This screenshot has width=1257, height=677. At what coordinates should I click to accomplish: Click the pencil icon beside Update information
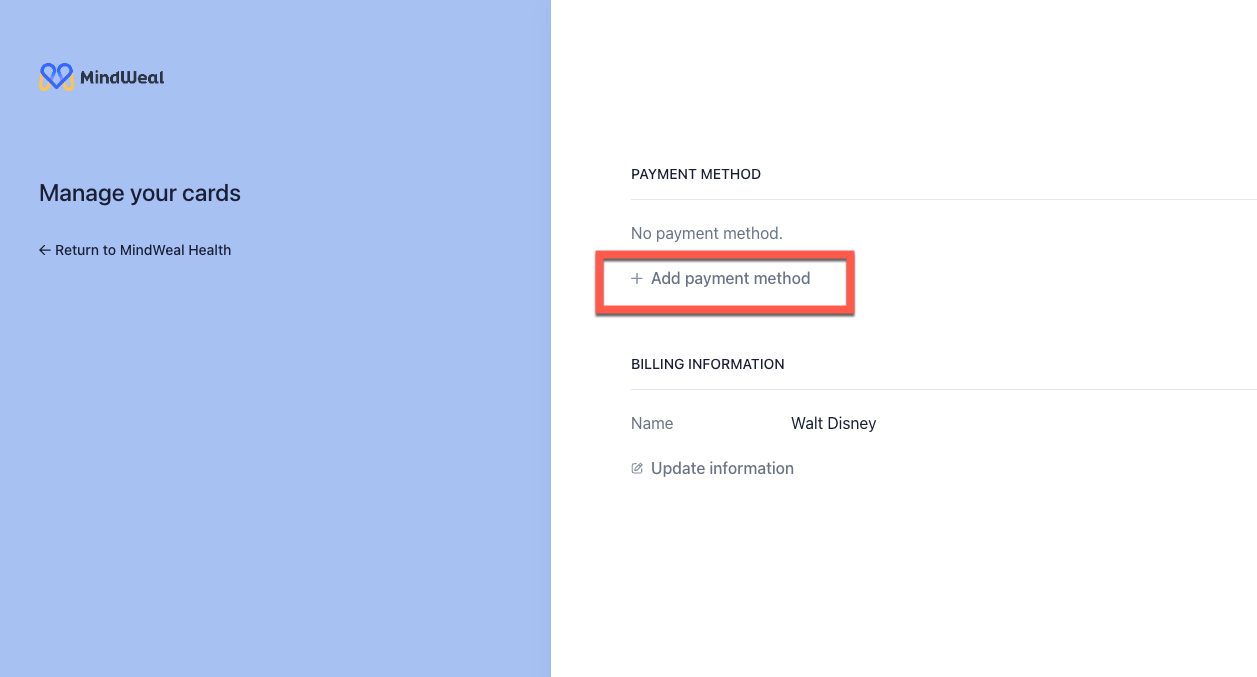pyautogui.click(x=637, y=468)
